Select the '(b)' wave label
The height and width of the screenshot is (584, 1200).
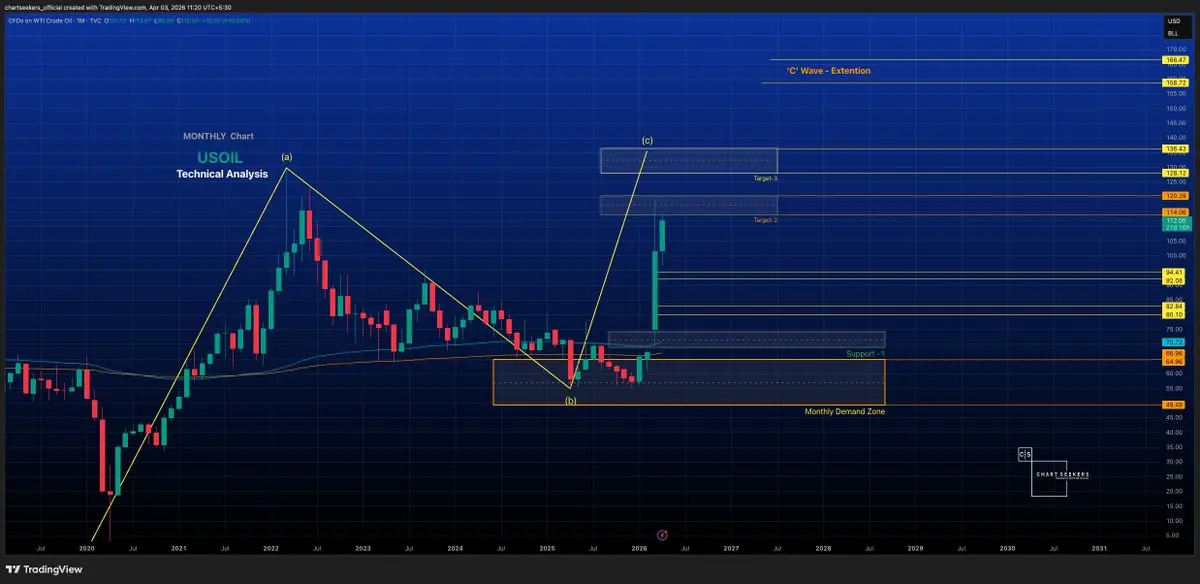pos(570,400)
